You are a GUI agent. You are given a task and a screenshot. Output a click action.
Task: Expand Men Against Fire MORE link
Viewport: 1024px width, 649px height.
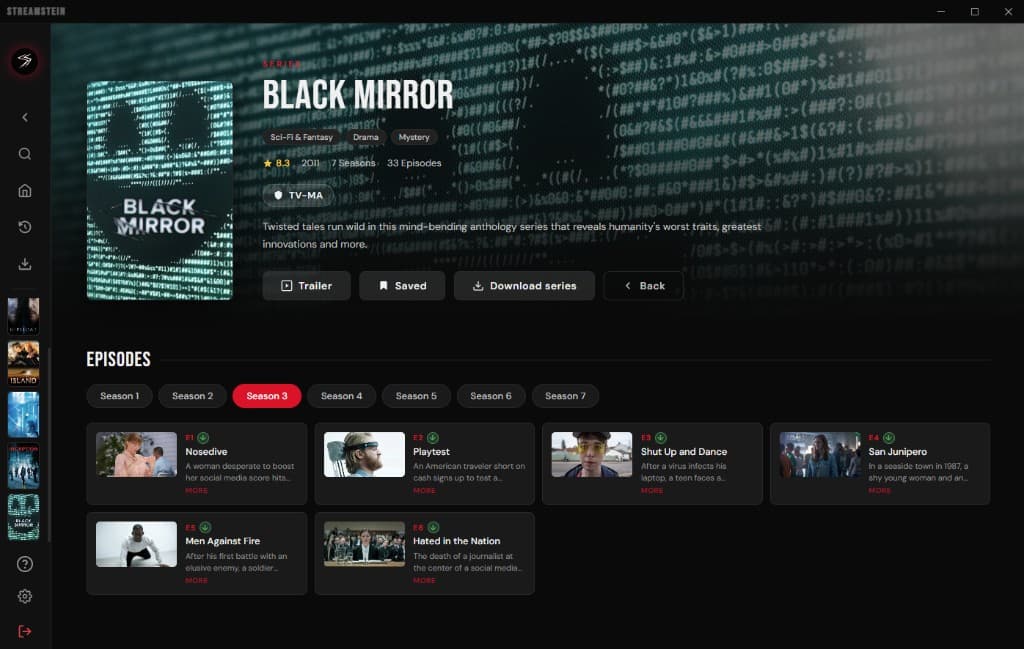coord(196,580)
